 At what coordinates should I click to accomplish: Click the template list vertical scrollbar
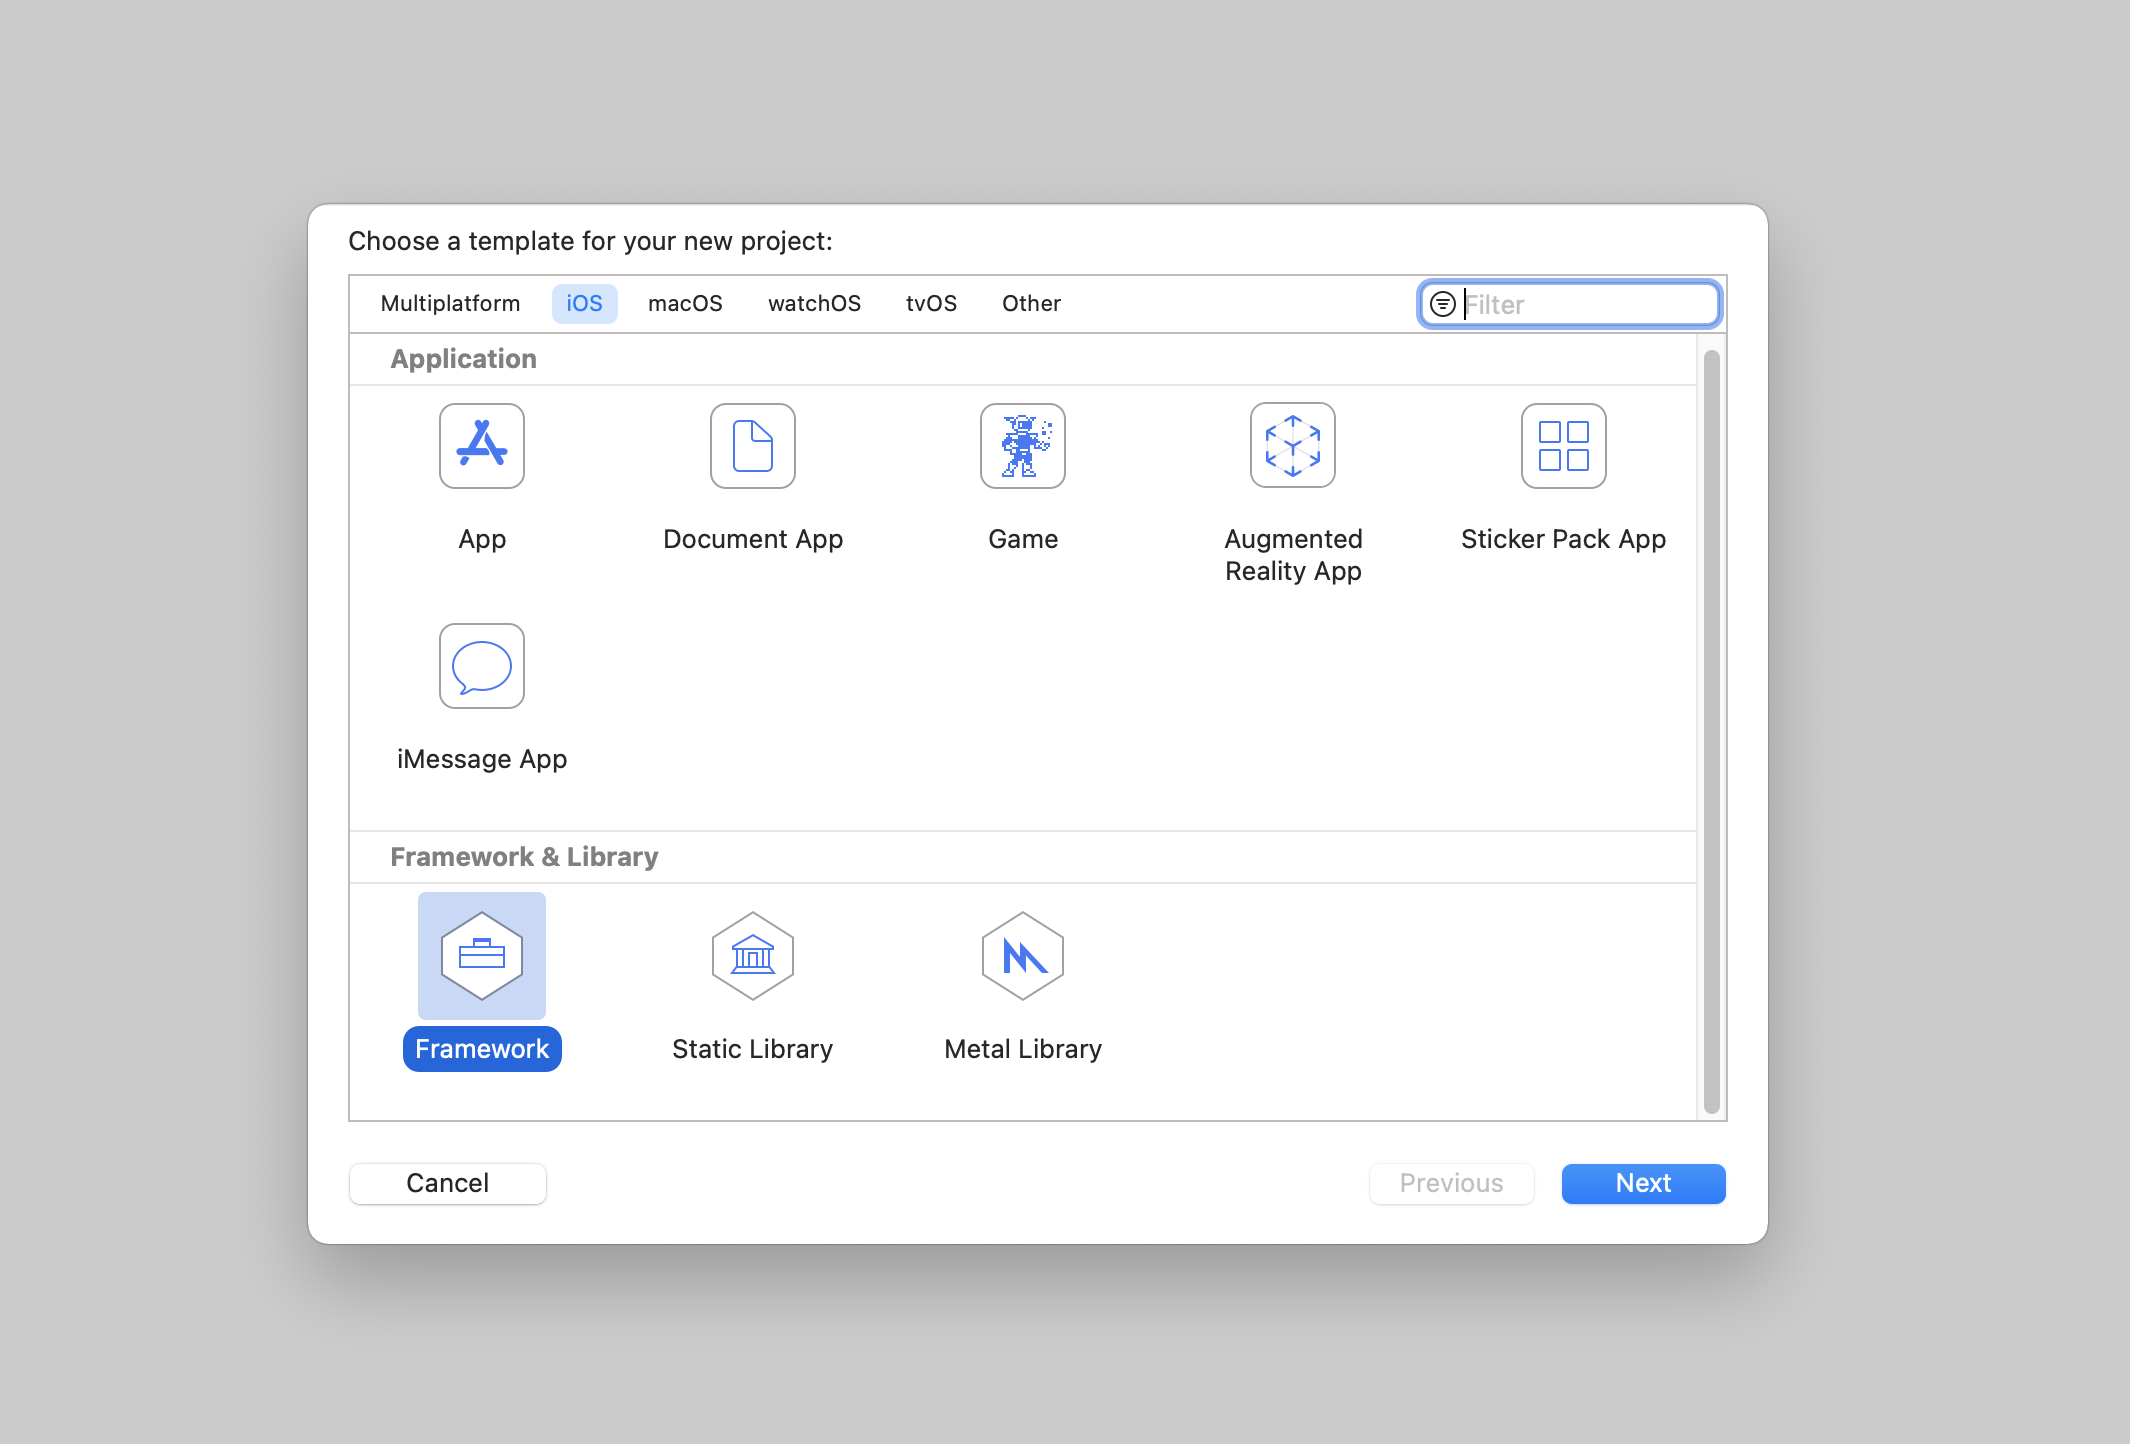click(1711, 730)
